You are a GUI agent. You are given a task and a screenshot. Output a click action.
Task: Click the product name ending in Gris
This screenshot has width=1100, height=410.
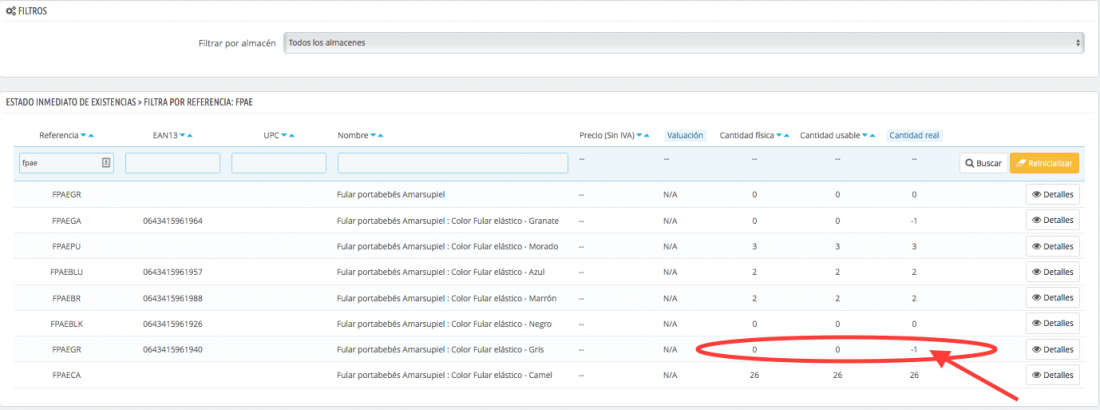tap(441, 350)
